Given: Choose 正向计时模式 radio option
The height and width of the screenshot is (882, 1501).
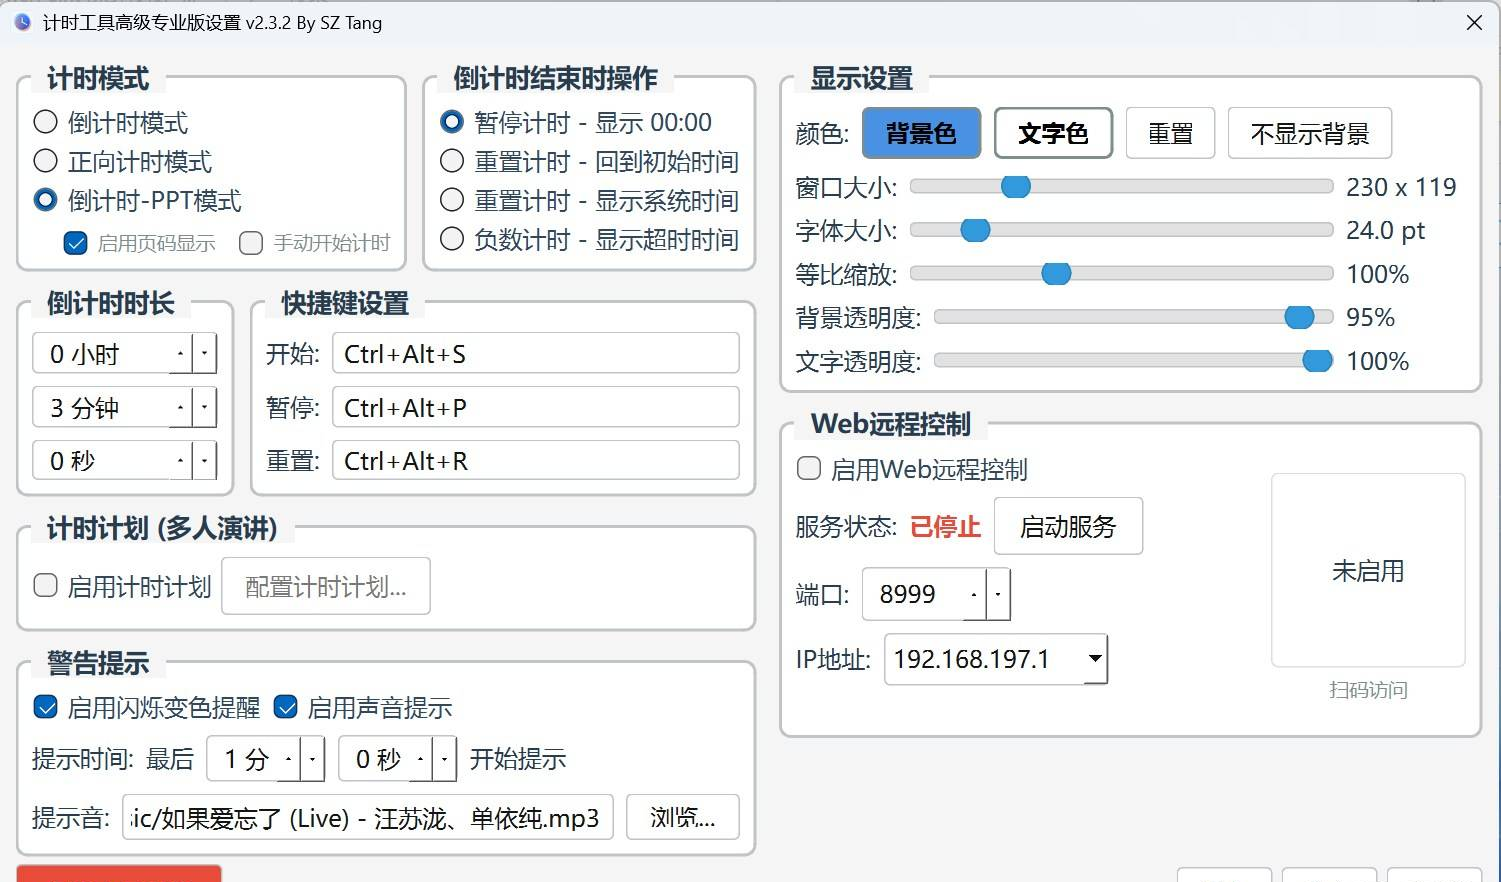Looking at the screenshot, I should [46, 162].
